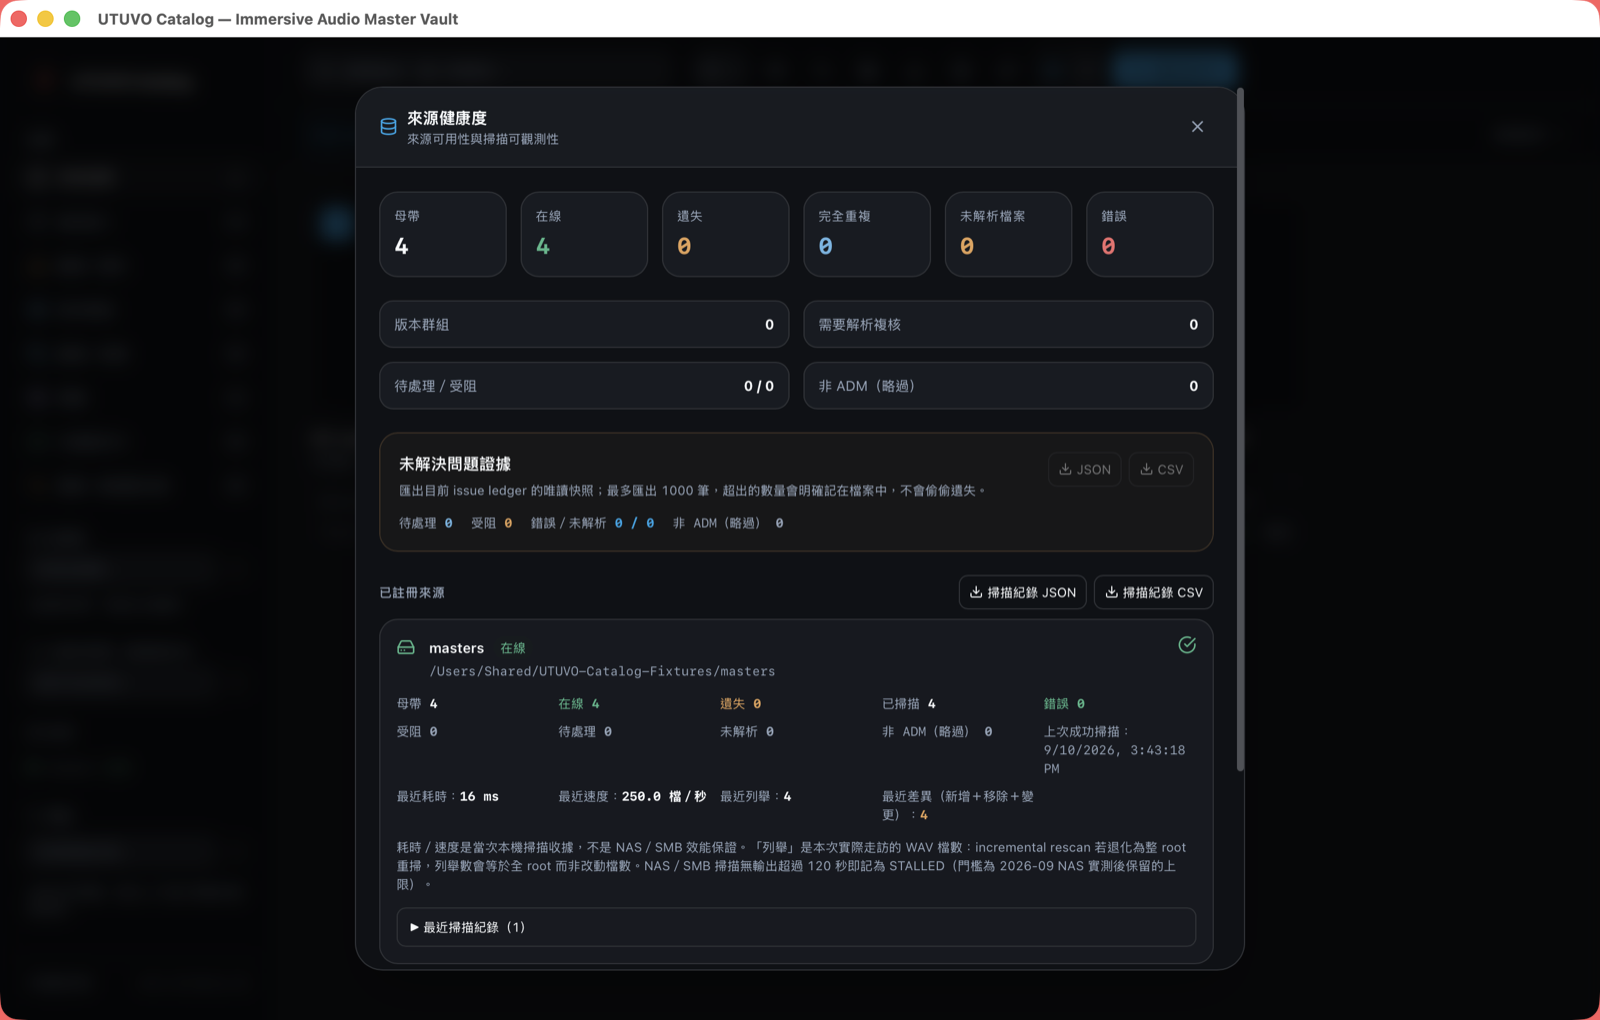Click the 完全重複 stat card
Screen dimensions: 1600x1020
pos(867,234)
